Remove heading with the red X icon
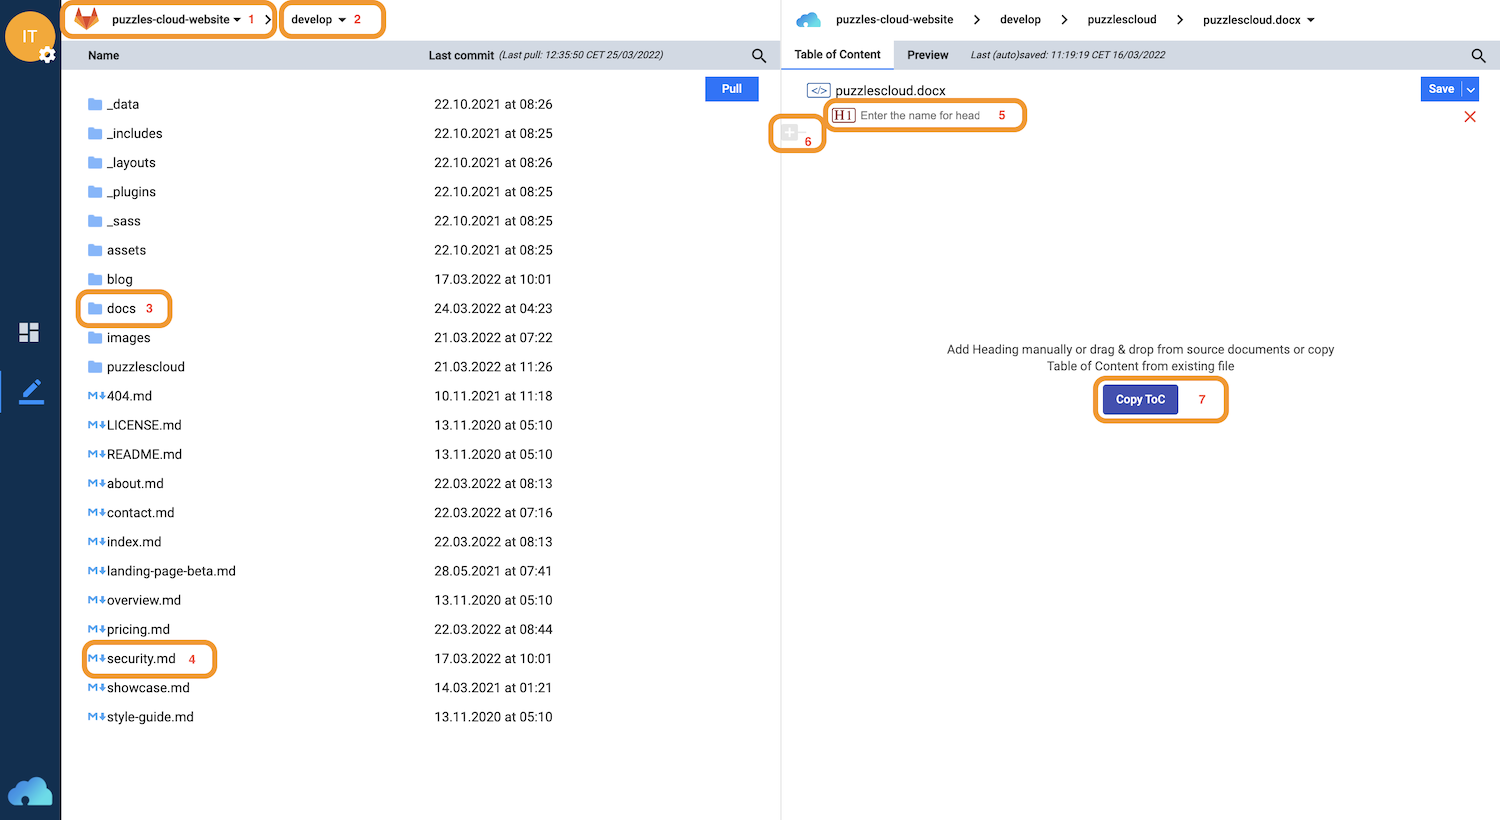The width and height of the screenshot is (1500, 820). coord(1470,117)
